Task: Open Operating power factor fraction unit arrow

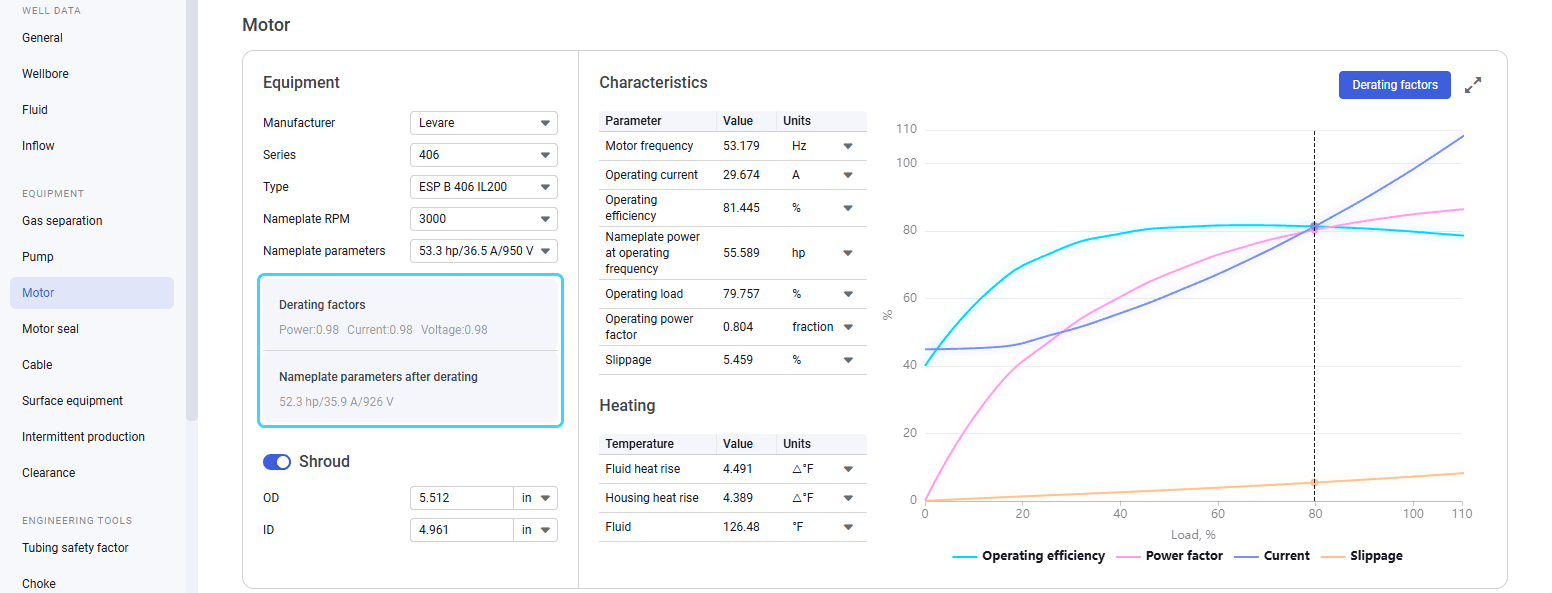Action: [848, 327]
